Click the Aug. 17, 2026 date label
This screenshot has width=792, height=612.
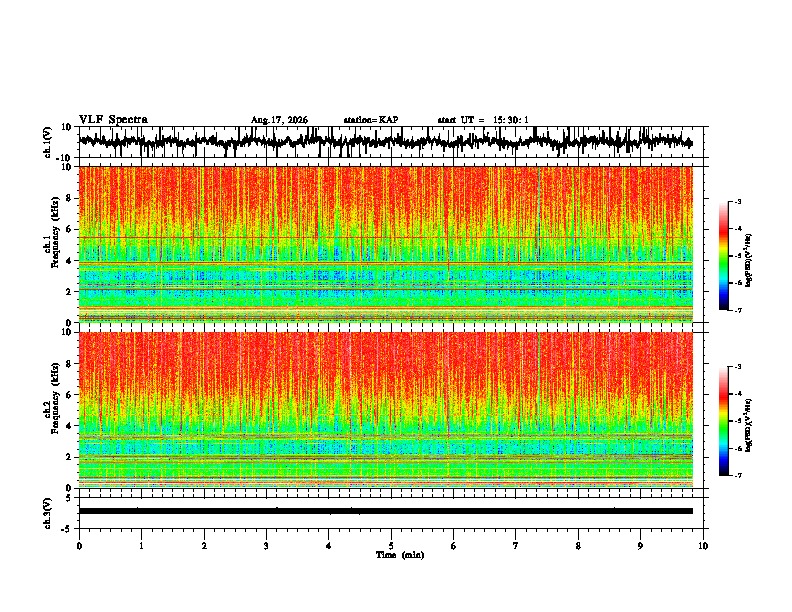tap(279, 120)
